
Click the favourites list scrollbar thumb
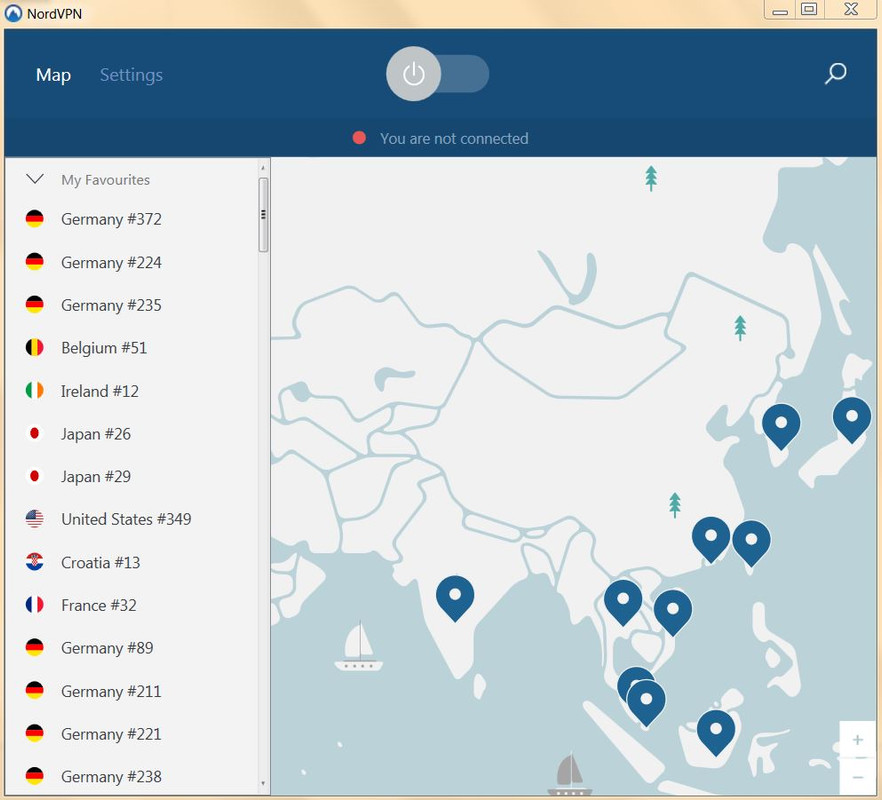pos(263,215)
